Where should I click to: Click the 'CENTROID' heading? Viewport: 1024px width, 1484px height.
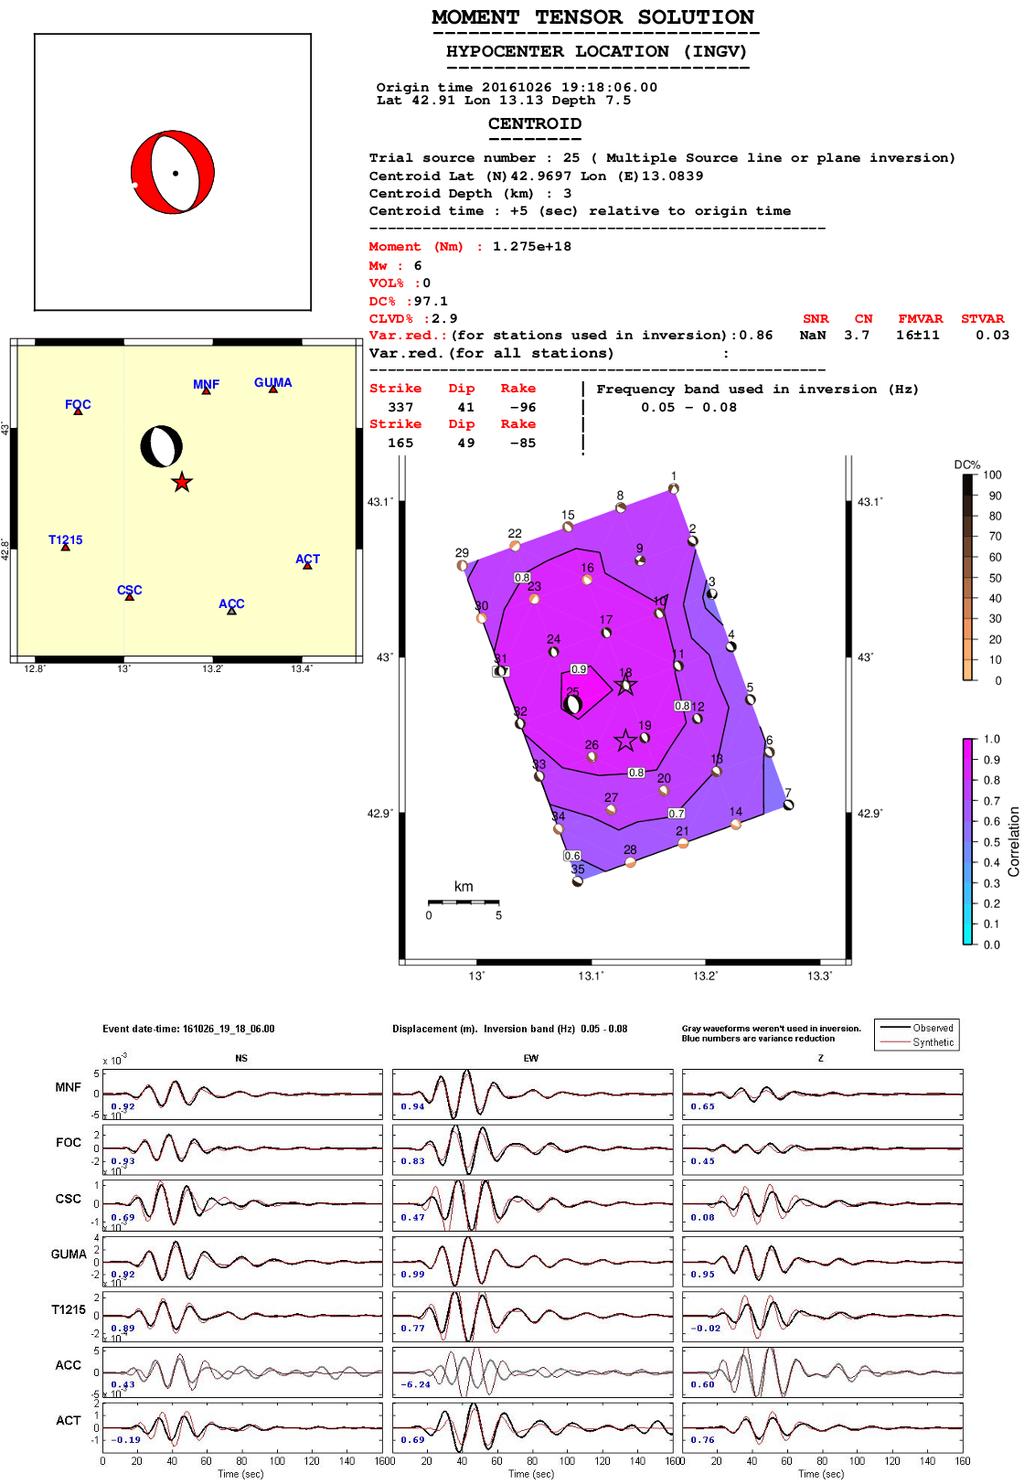coord(534,124)
